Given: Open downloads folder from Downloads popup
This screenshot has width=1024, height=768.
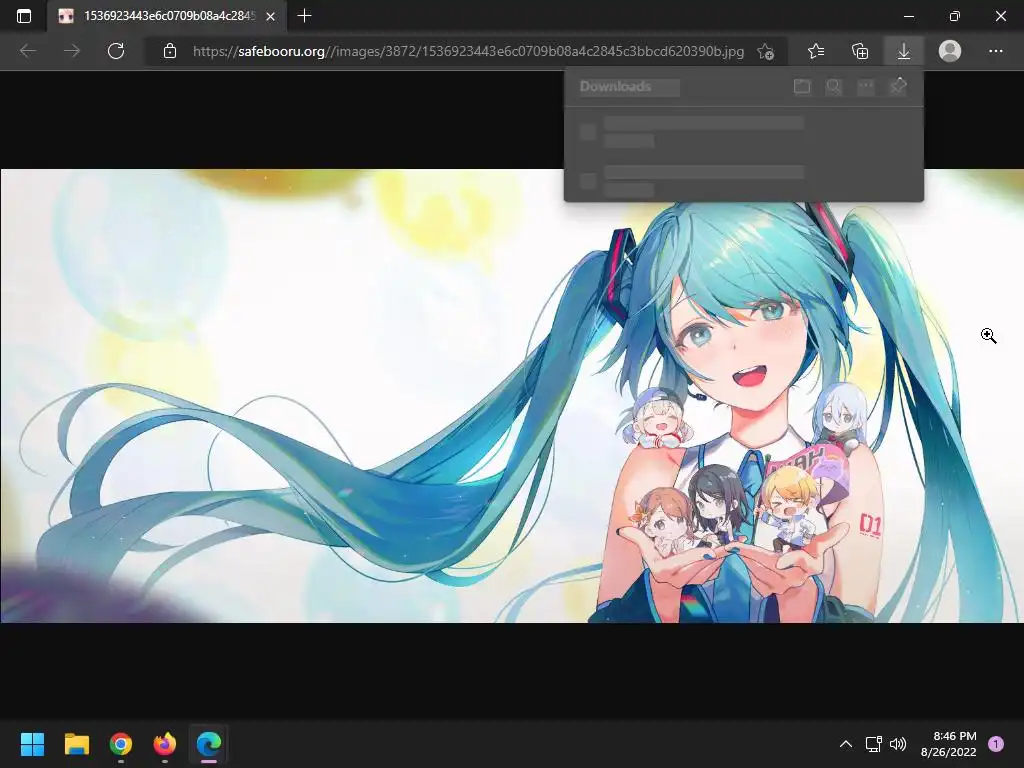Looking at the screenshot, I should coord(802,86).
